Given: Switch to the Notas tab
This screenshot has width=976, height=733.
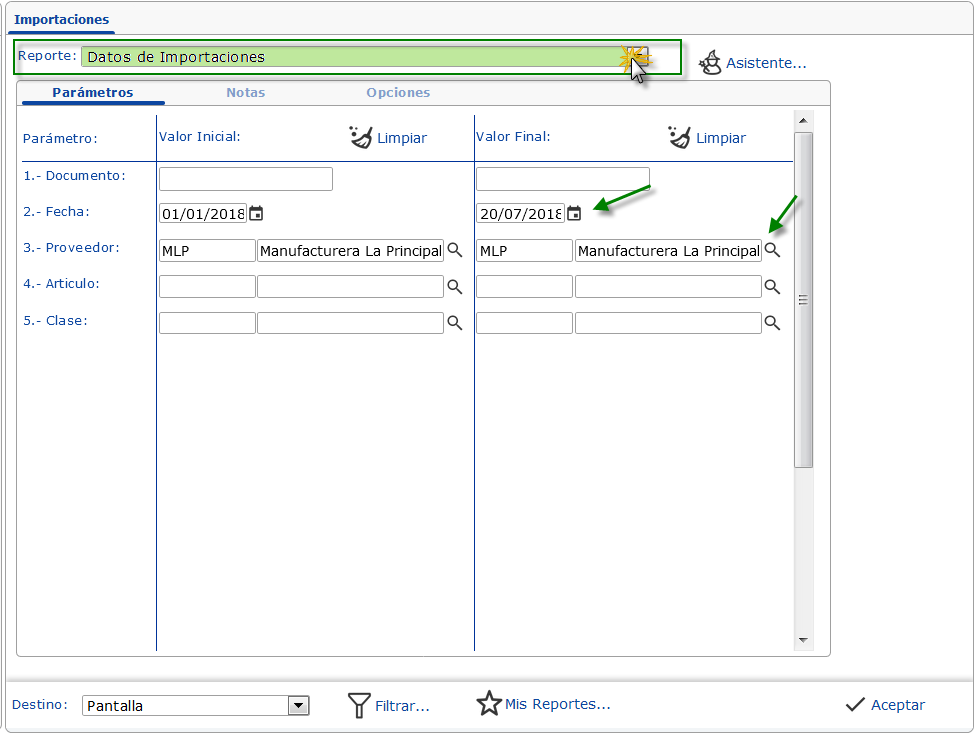Looking at the screenshot, I should [245, 92].
